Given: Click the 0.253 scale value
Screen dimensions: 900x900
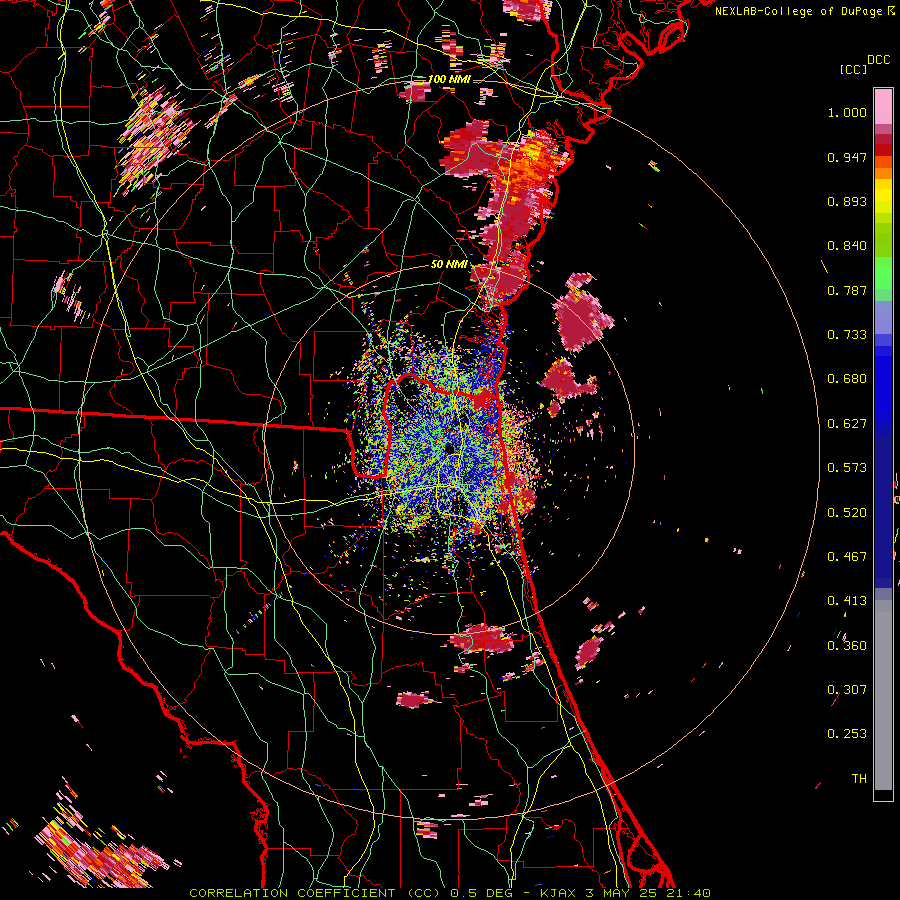Looking at the screenshot, I should click(x=847, y=734).
